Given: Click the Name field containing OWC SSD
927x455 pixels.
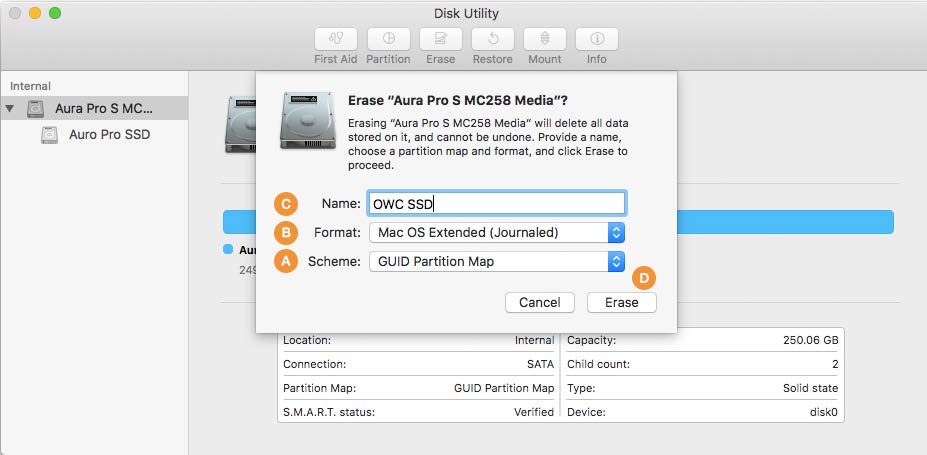Looking at the screenshot, I should [x=497, y=204].
